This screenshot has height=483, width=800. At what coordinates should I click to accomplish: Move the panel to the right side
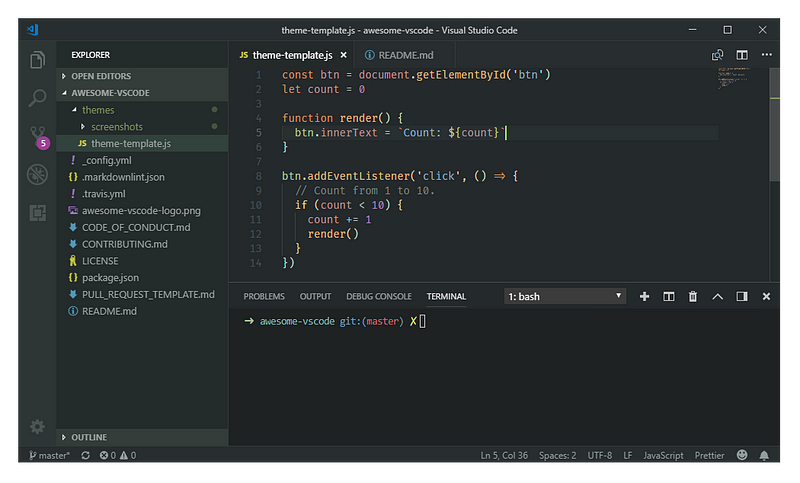(x=742, y=296)
